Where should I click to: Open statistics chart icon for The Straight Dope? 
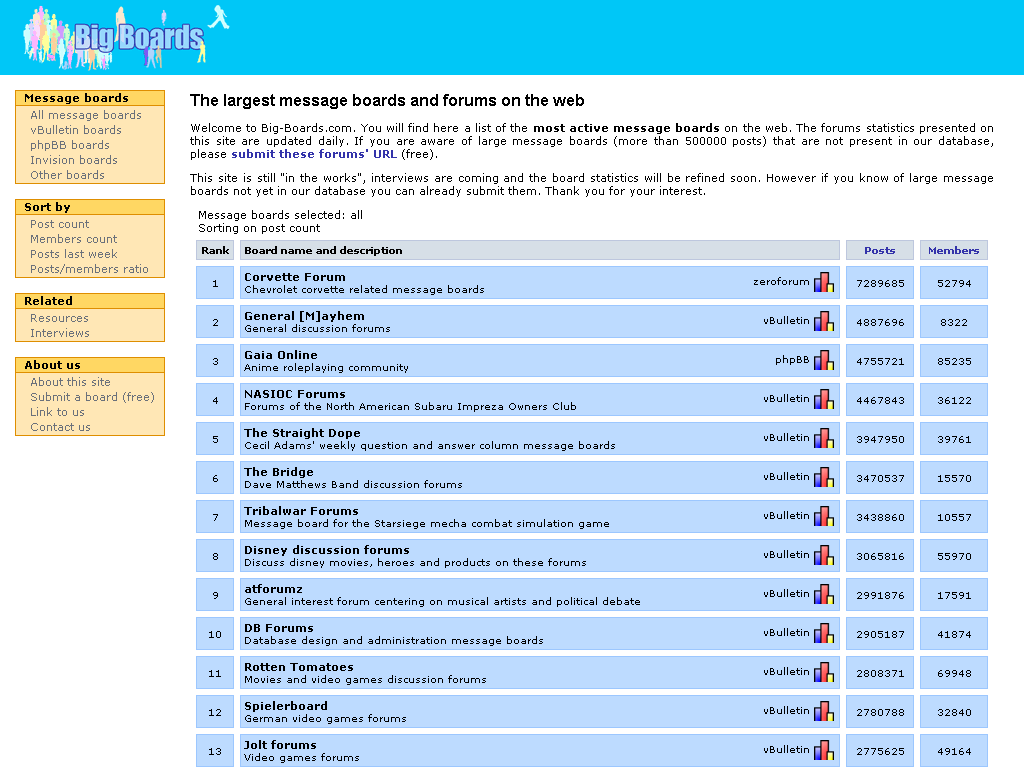pyautogui.click(x=824, y=438)
